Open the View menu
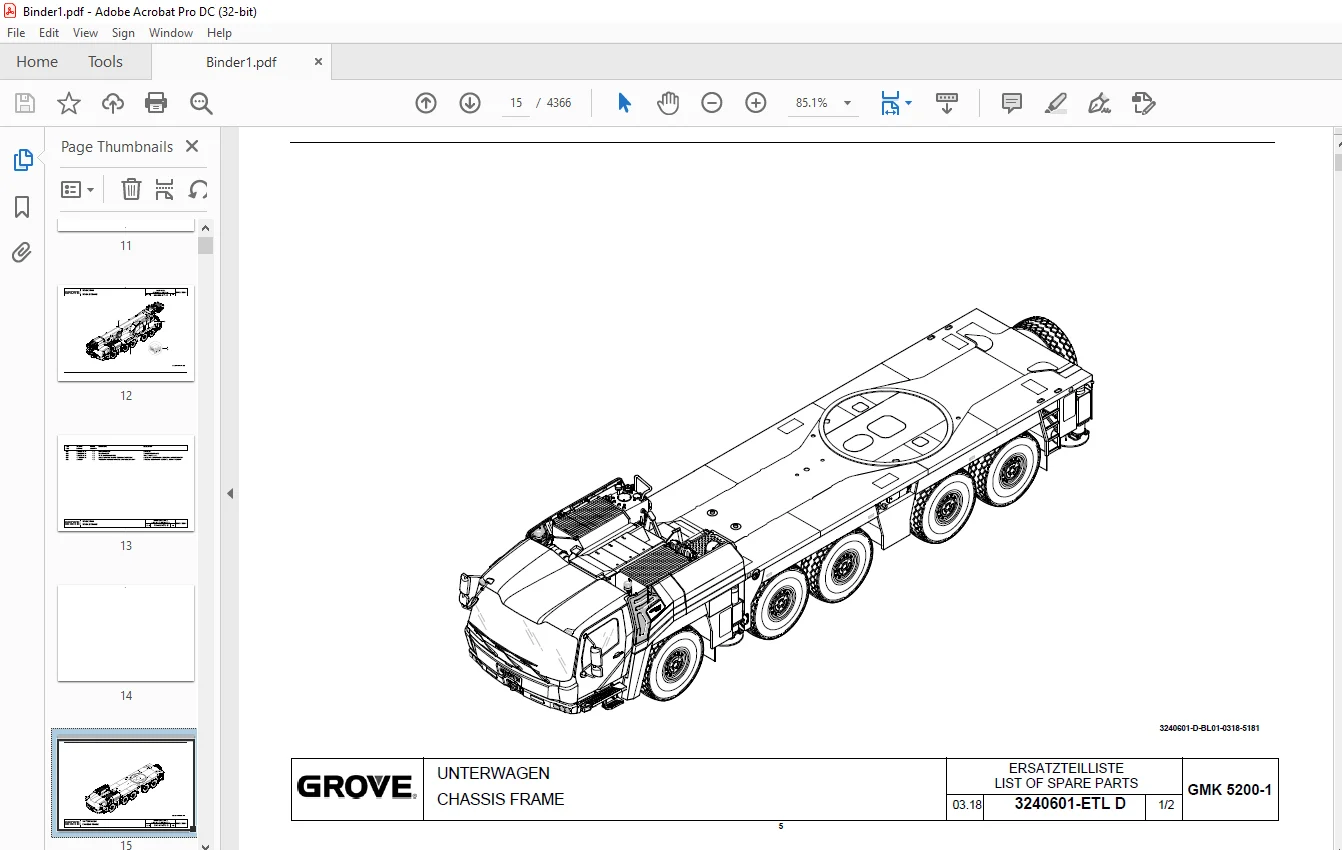Image resolution: width=1342 pixels, height=850 pixels. coord(85,33)
